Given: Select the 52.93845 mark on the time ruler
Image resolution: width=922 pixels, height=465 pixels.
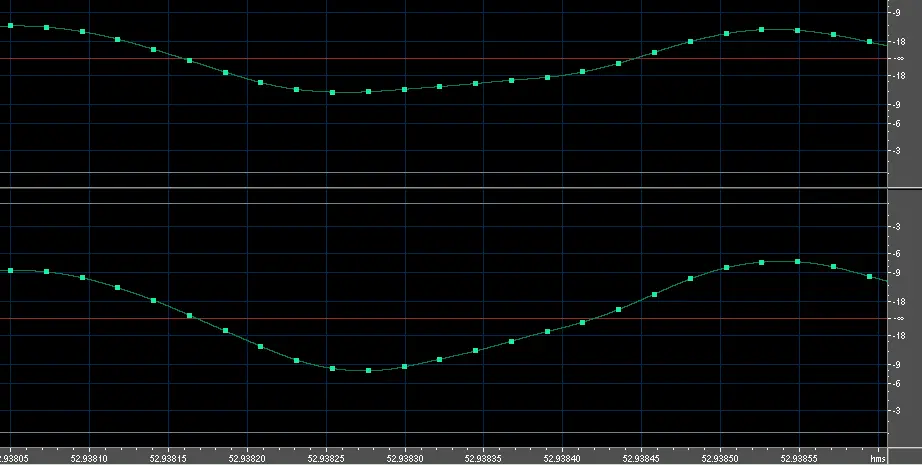Looking at the screenshot, I should (641, 458).
